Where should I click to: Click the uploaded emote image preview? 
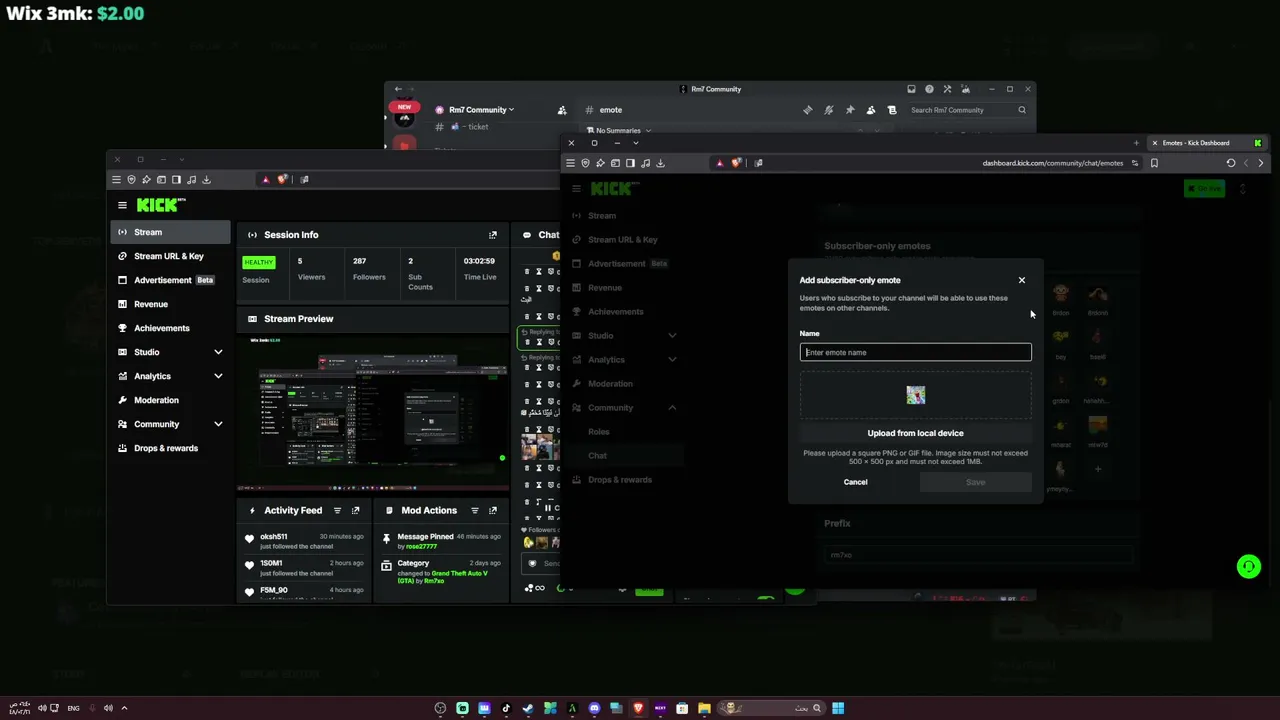pos(916,395)
